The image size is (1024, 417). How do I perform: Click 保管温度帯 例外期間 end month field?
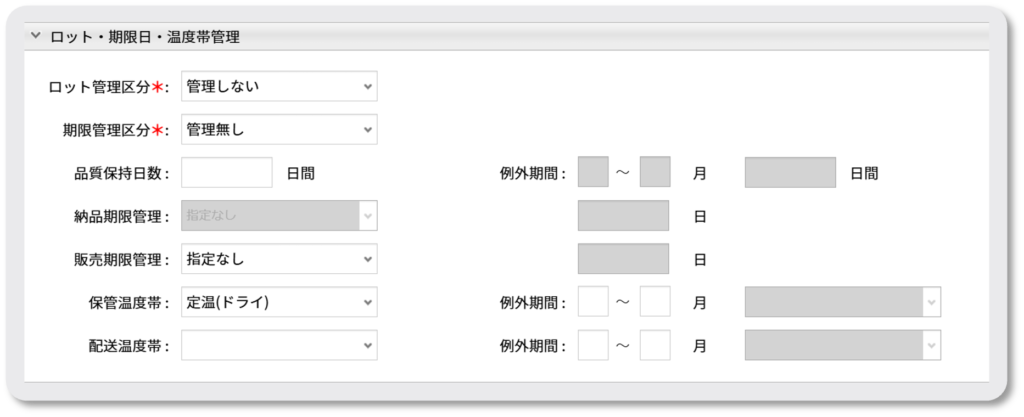click(655, 301)
